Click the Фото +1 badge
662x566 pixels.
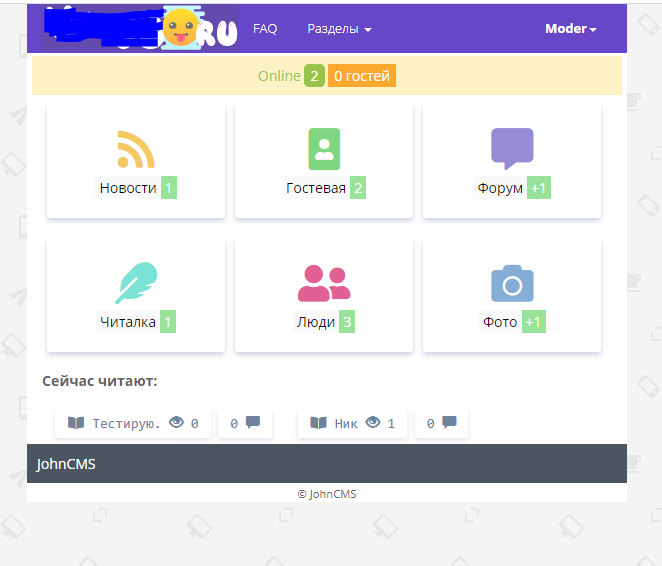533,322
